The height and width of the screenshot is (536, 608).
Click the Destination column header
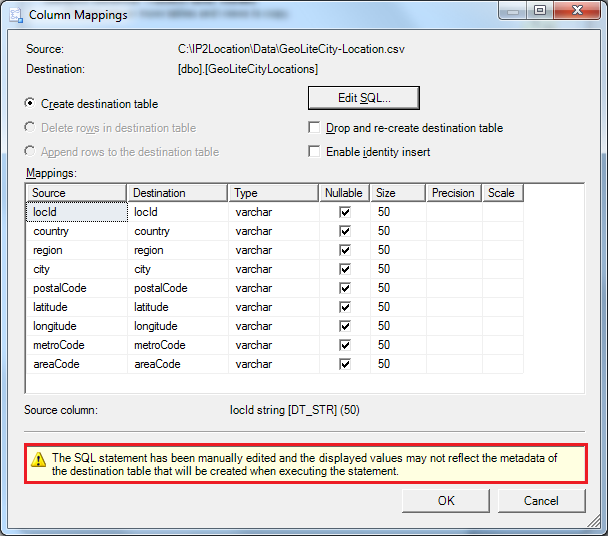(178, 193)
